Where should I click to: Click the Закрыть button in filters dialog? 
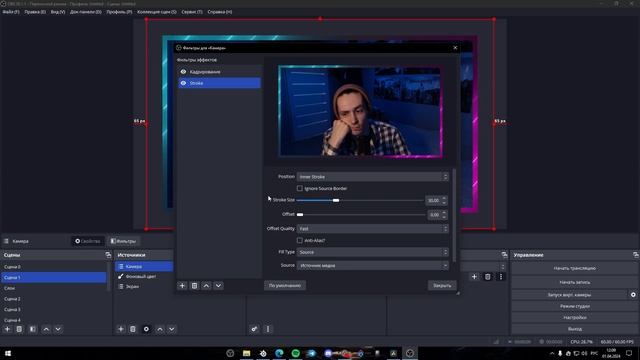coord(442,285)
